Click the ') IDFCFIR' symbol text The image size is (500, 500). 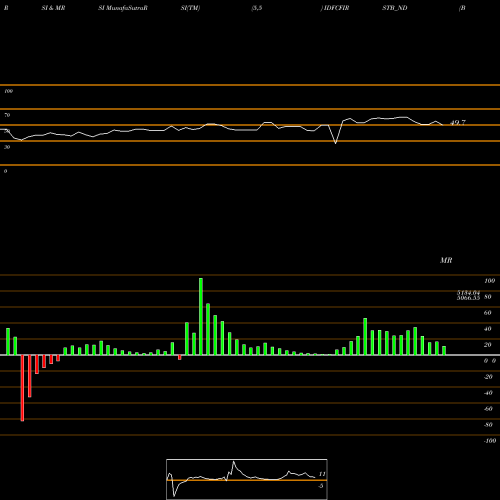click(335, 8)
